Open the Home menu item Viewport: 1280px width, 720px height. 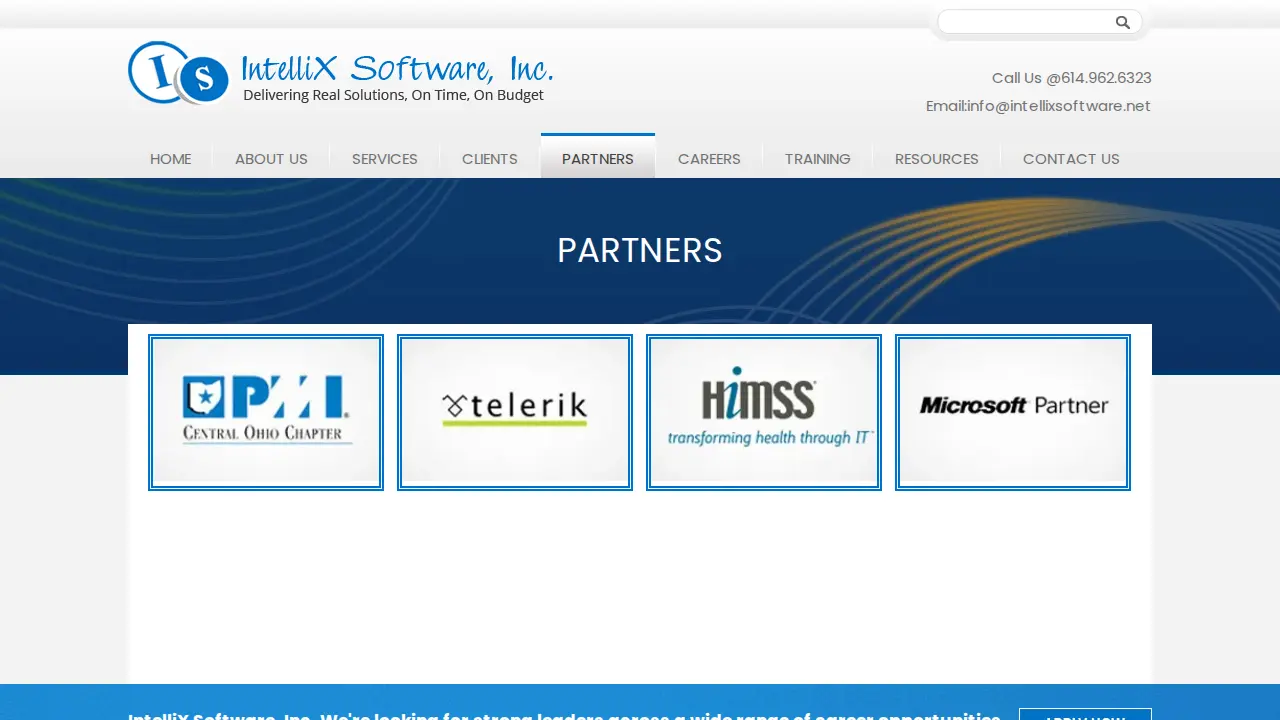171,159
